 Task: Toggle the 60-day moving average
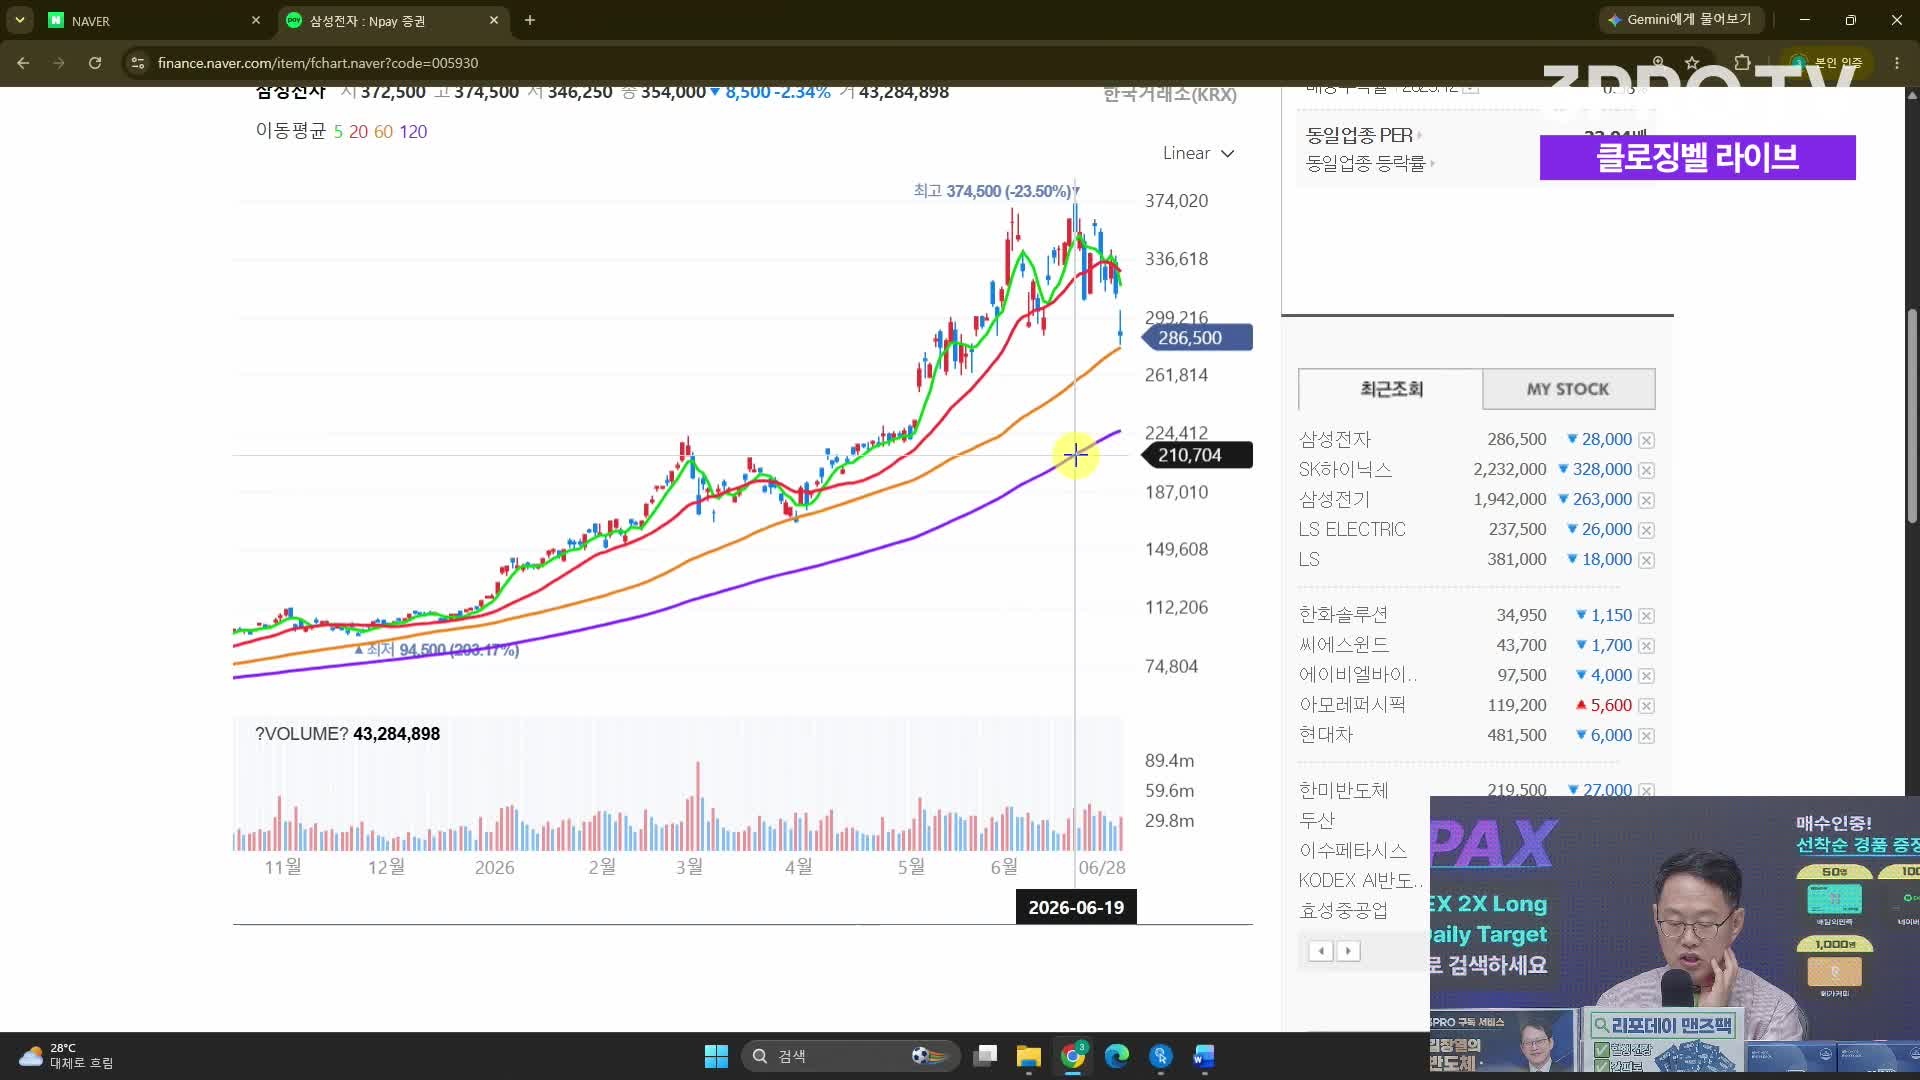click(x=383, y=132)
